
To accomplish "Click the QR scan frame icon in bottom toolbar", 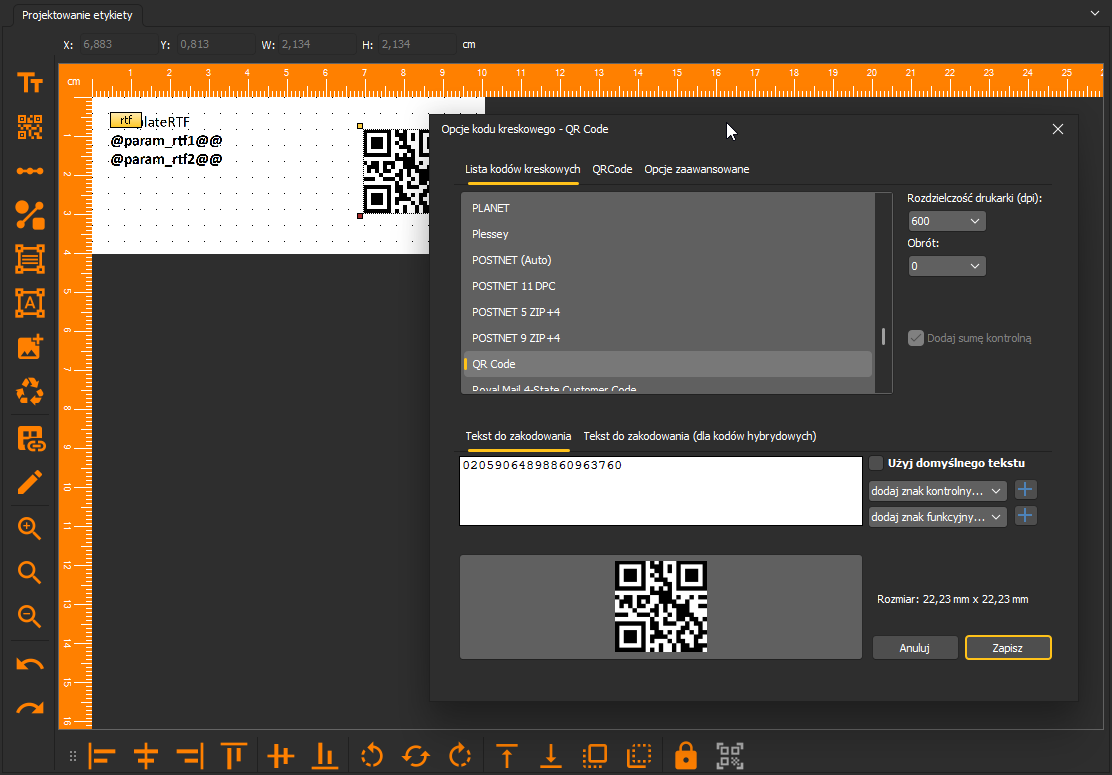I will click(x=730, y=756).
